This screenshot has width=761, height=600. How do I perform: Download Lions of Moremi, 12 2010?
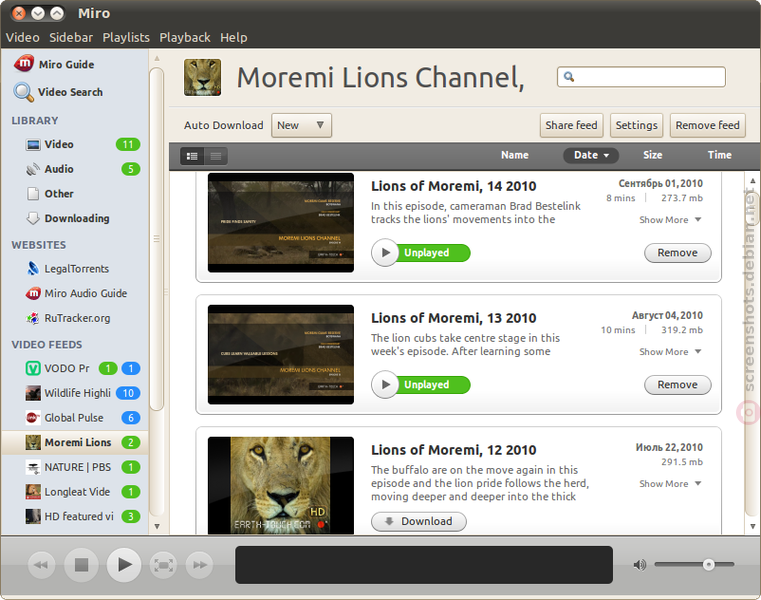point(419,521)
